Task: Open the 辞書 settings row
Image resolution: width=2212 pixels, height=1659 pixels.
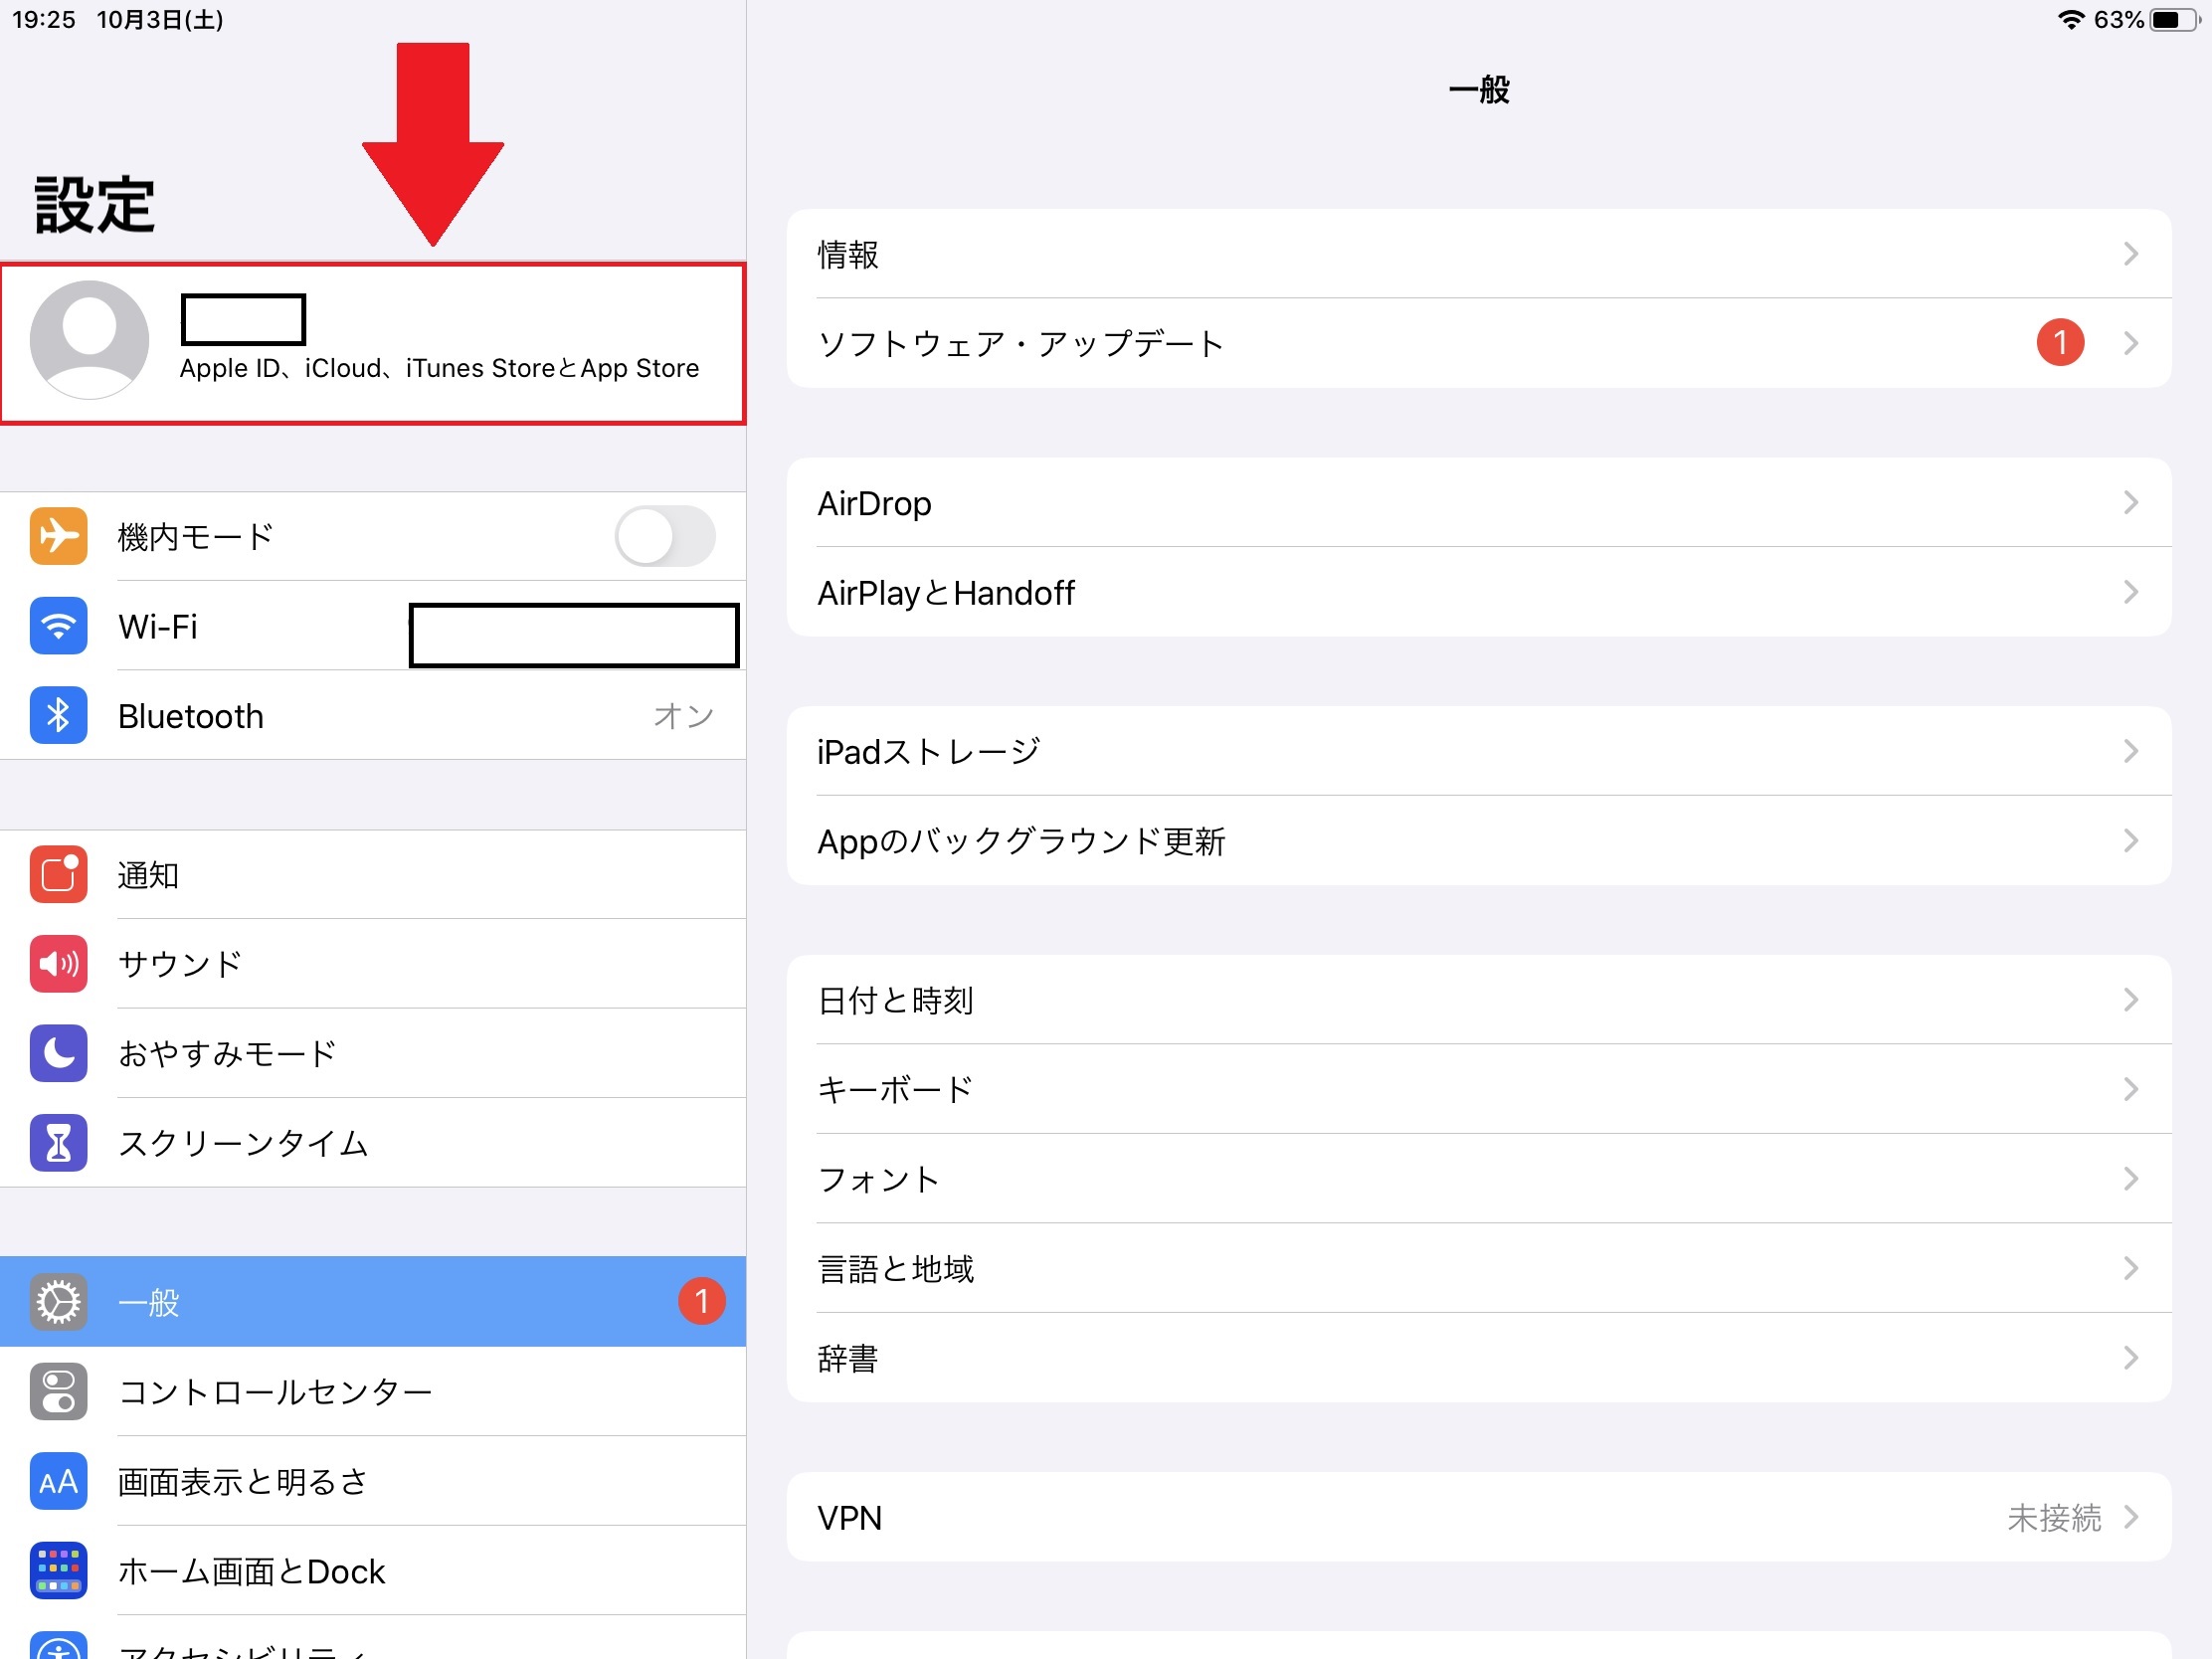Action: point(1479,1358)
